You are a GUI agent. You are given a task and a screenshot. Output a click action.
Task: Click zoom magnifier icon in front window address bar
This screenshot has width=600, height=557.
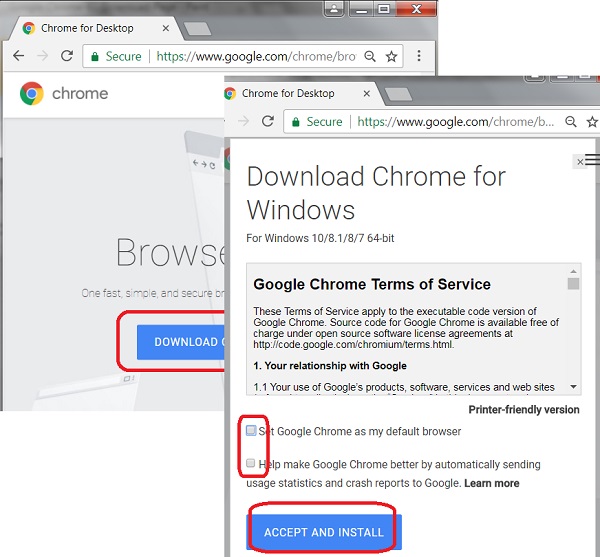coord(571,122)
